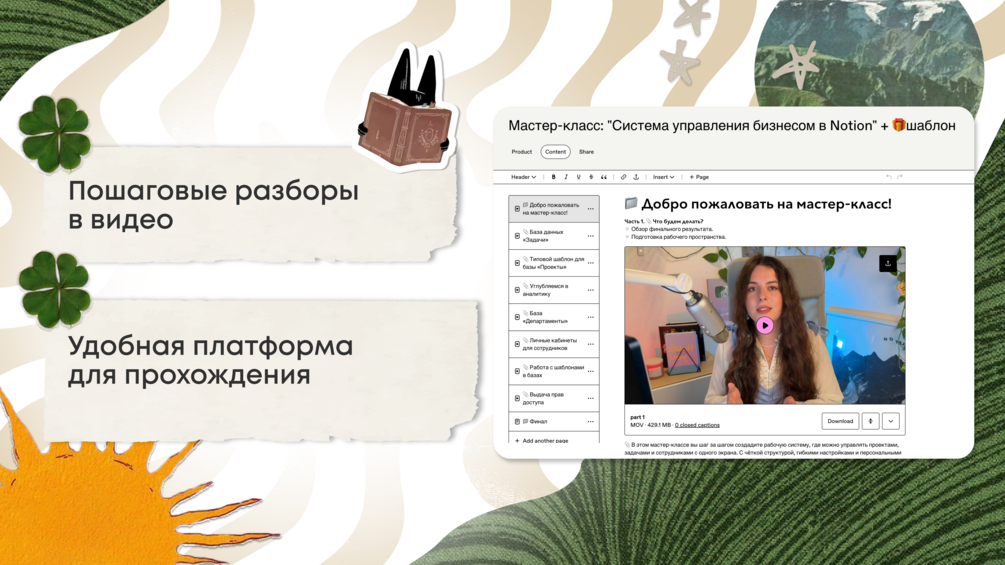Select the 'База «Департаменты»' page
Image resolution: width=1005 pixels, height=565 pixels.
pos(554,317)
